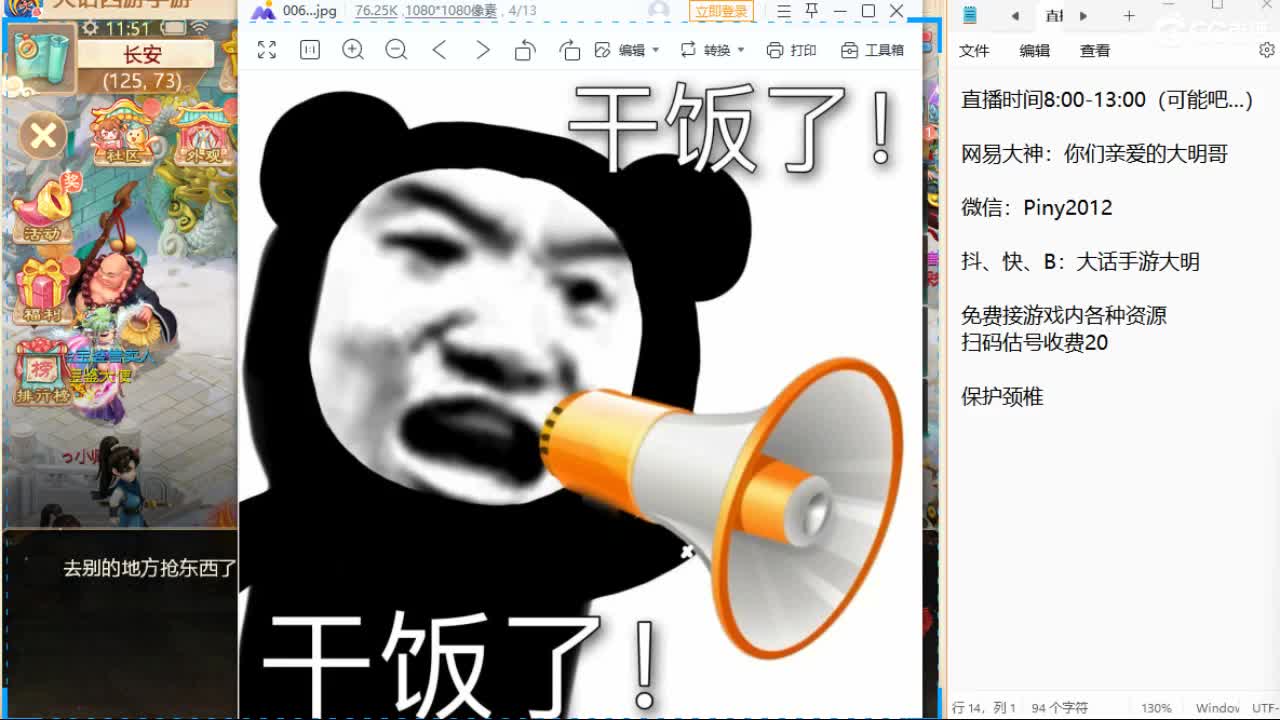This screenshot has width=1280, height=720.
Task: Open Notepad 文件 menu
Action: (974, 50)
